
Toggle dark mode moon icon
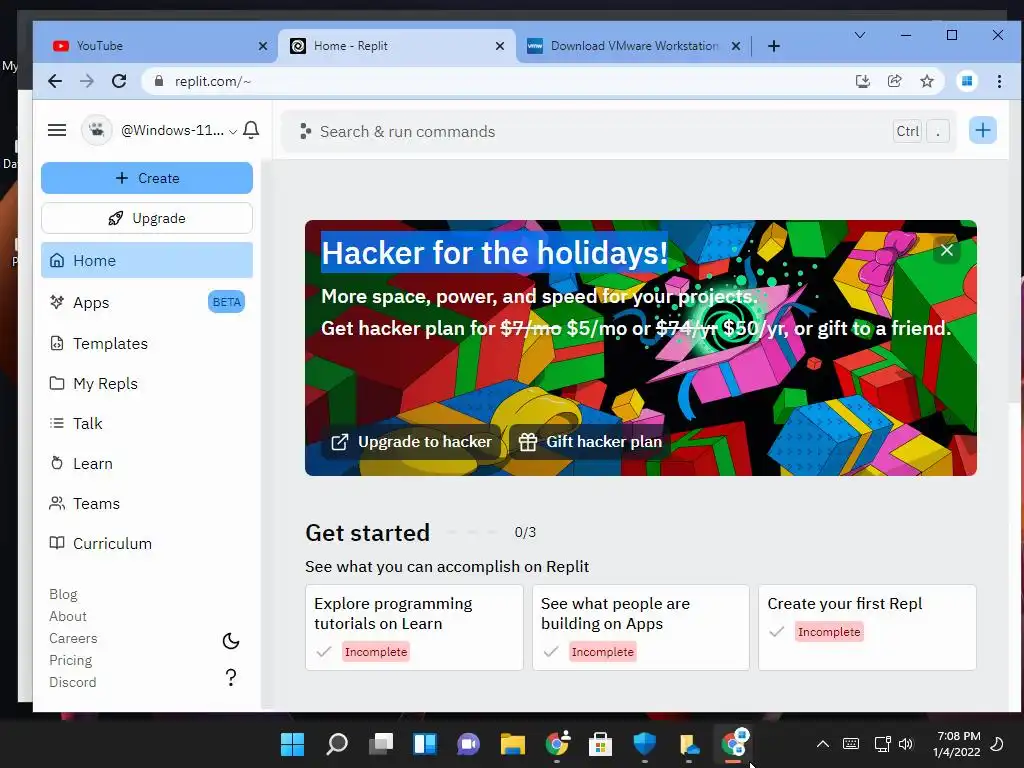[231, 641]
